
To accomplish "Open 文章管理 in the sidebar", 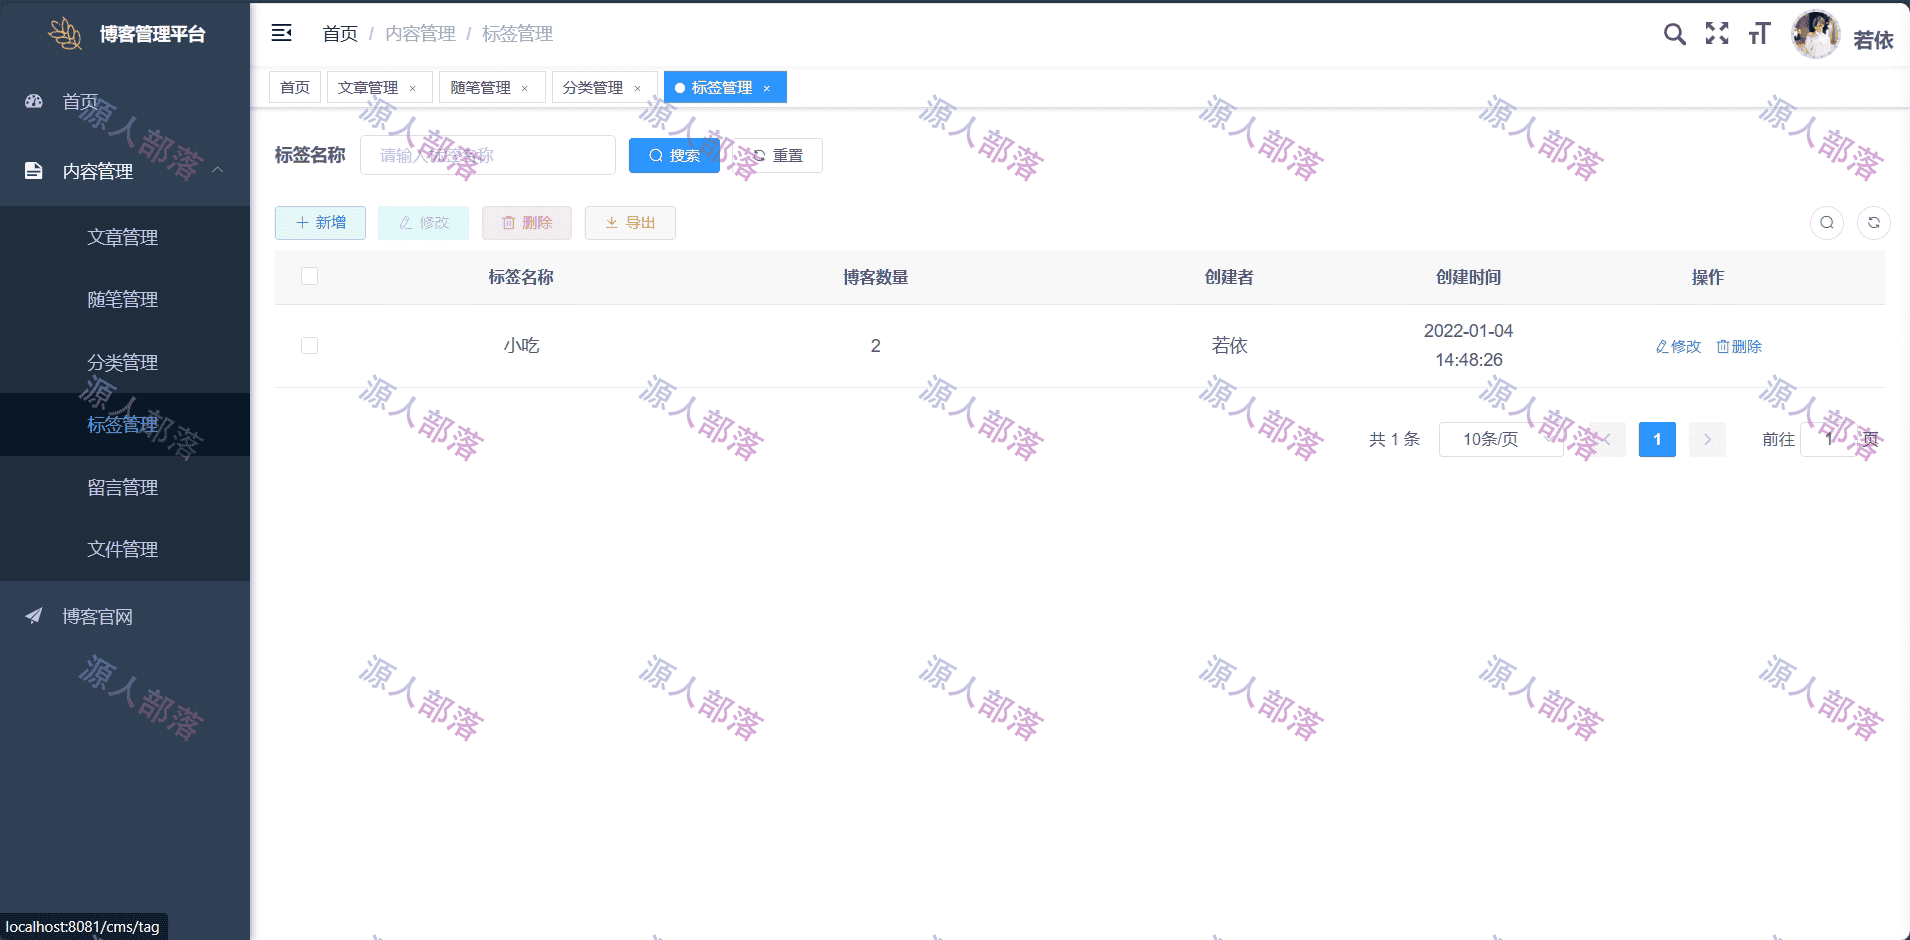I will [x=125, y=237].
